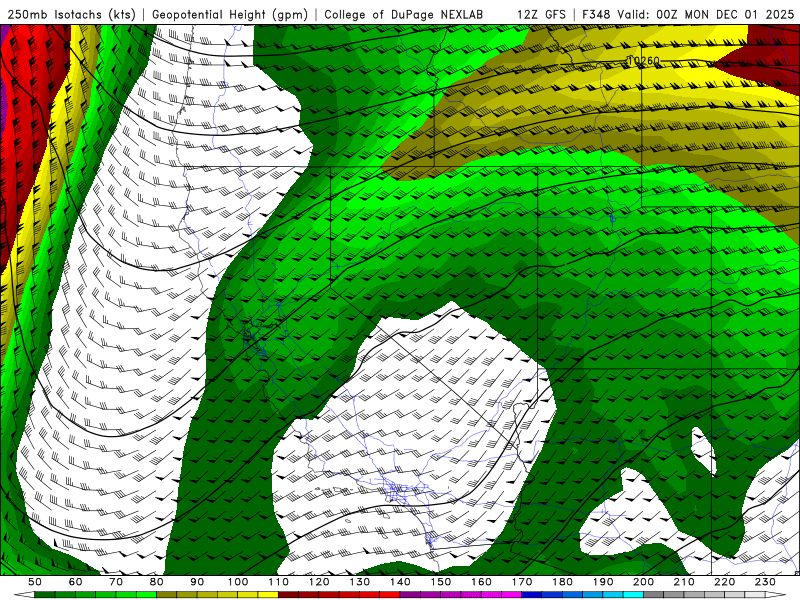Click the '130' value on color scale
Viewport: 800px width, 600px height.
click(359, 582)
